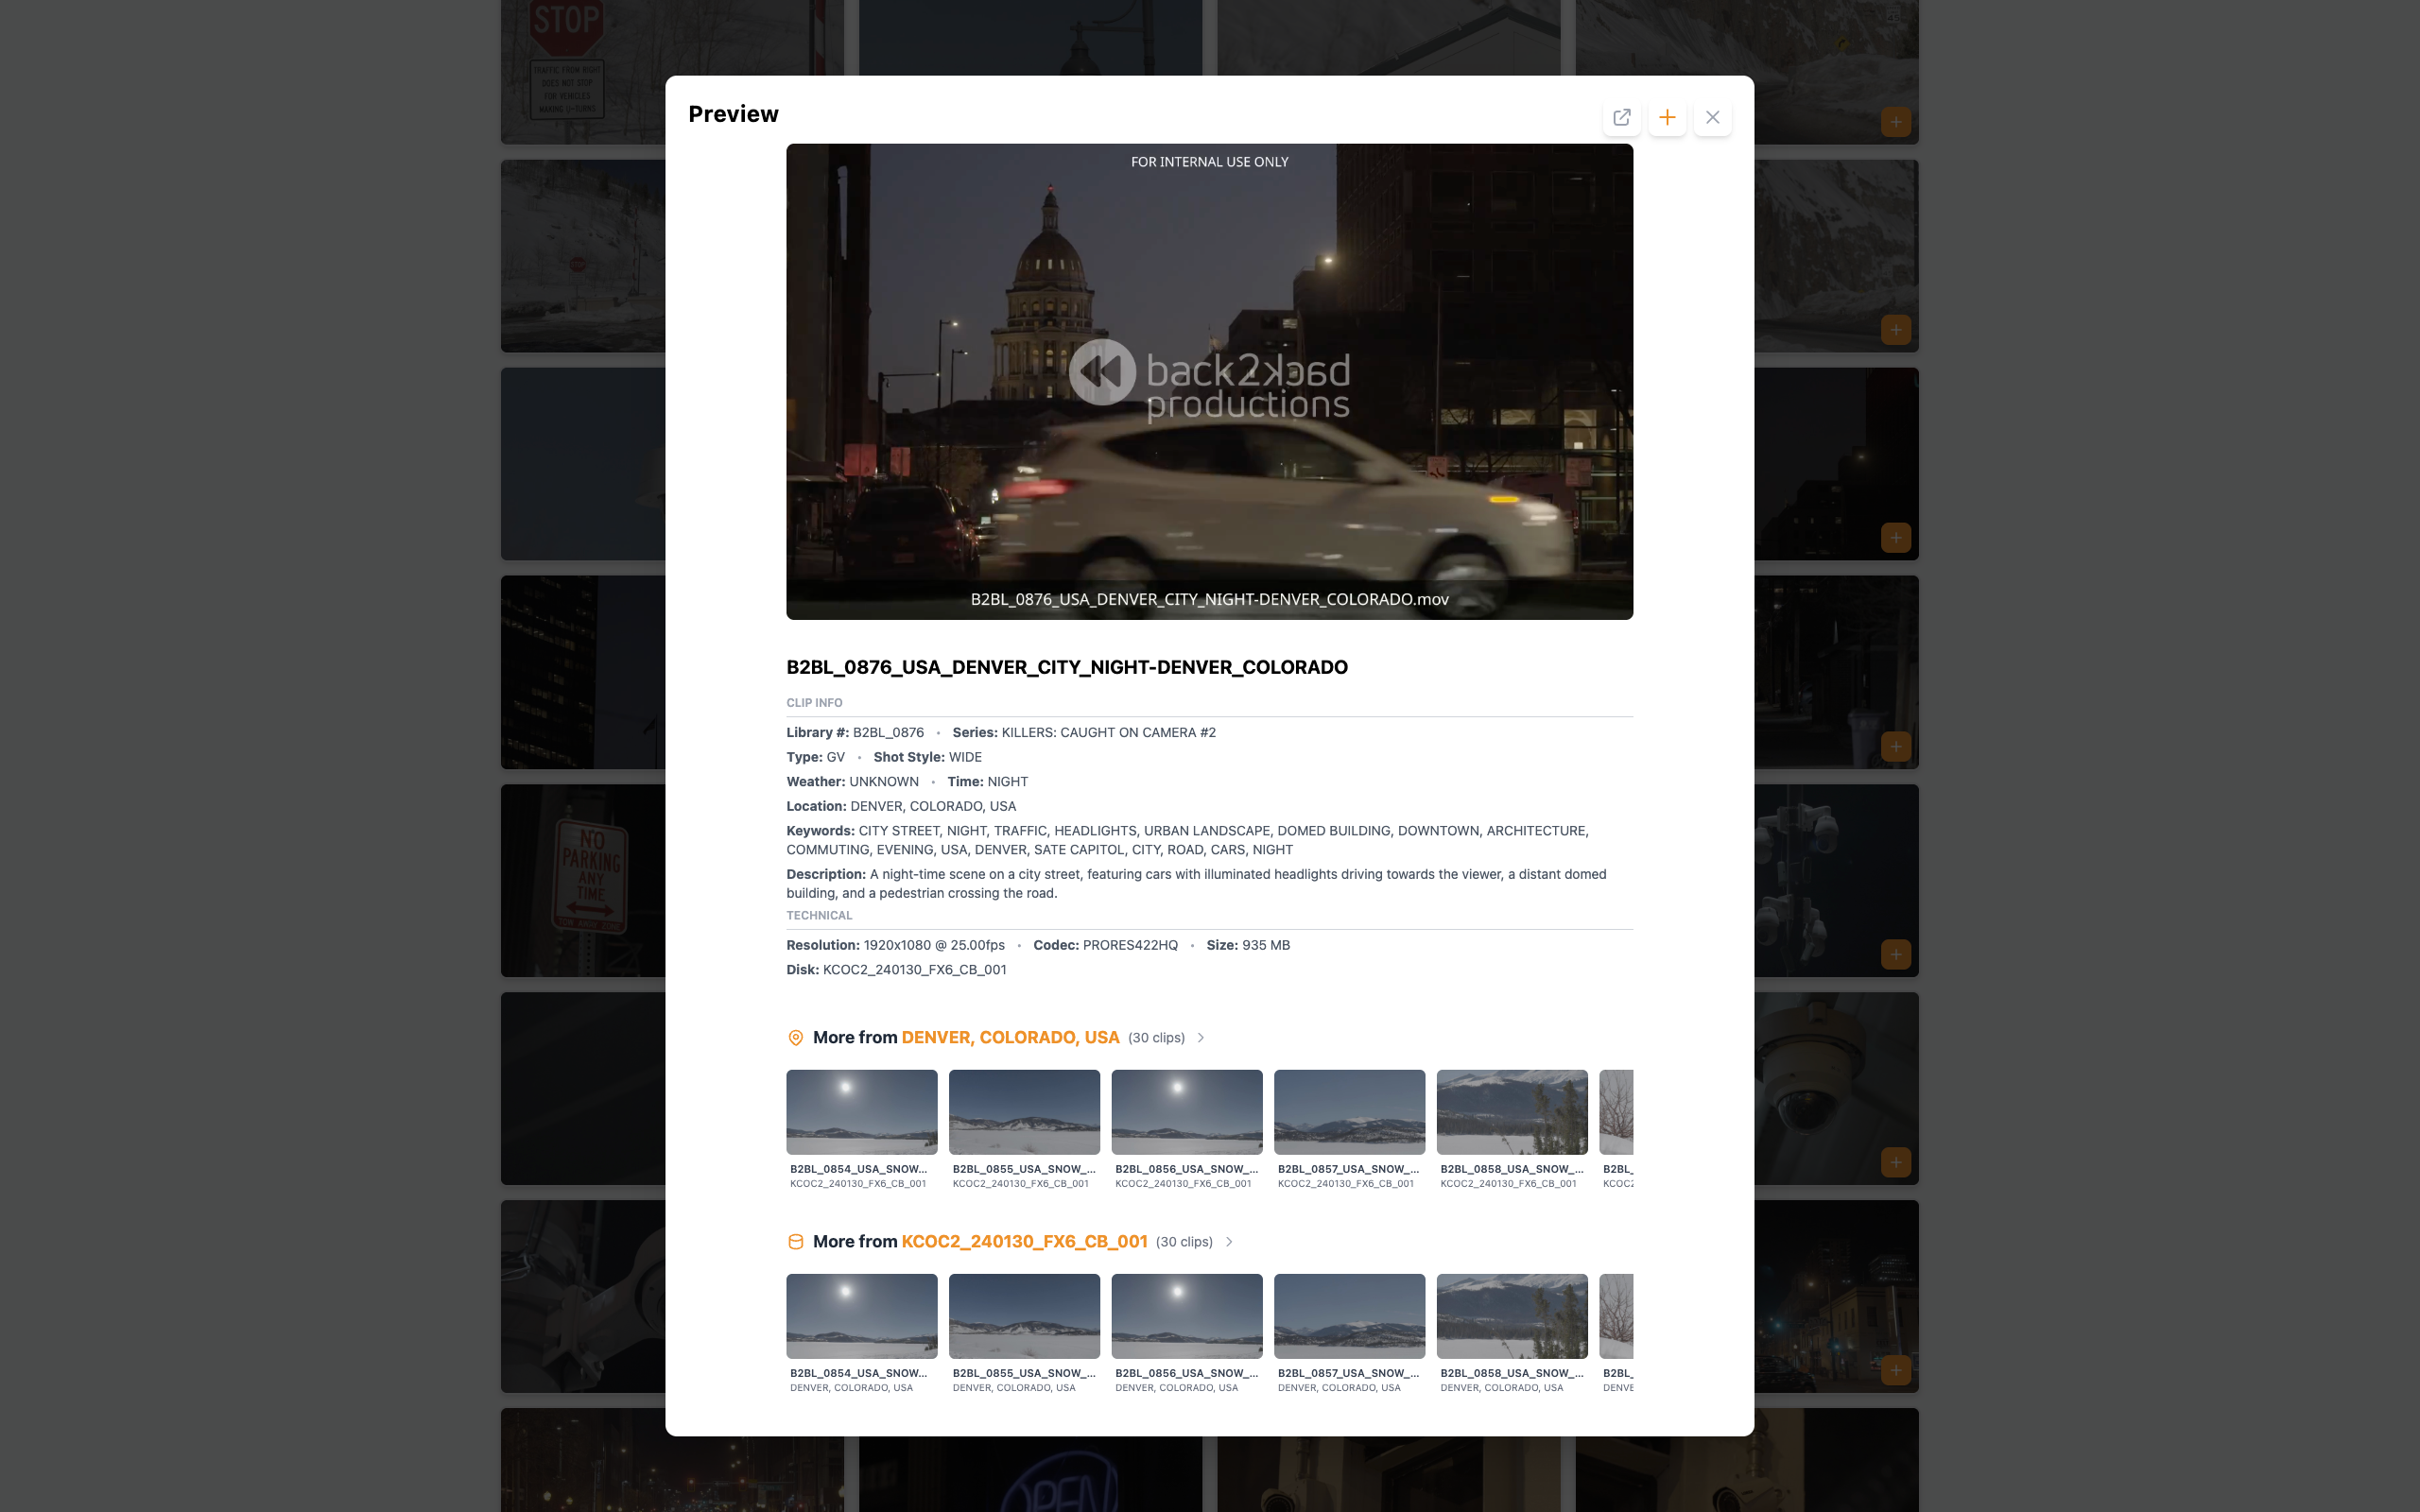Viewport: 2420px width, 1512px height.
Task: Open B2BL_0856 thumbnail in the KCOC2 disk row
Action: (x=1187, y=1316)
